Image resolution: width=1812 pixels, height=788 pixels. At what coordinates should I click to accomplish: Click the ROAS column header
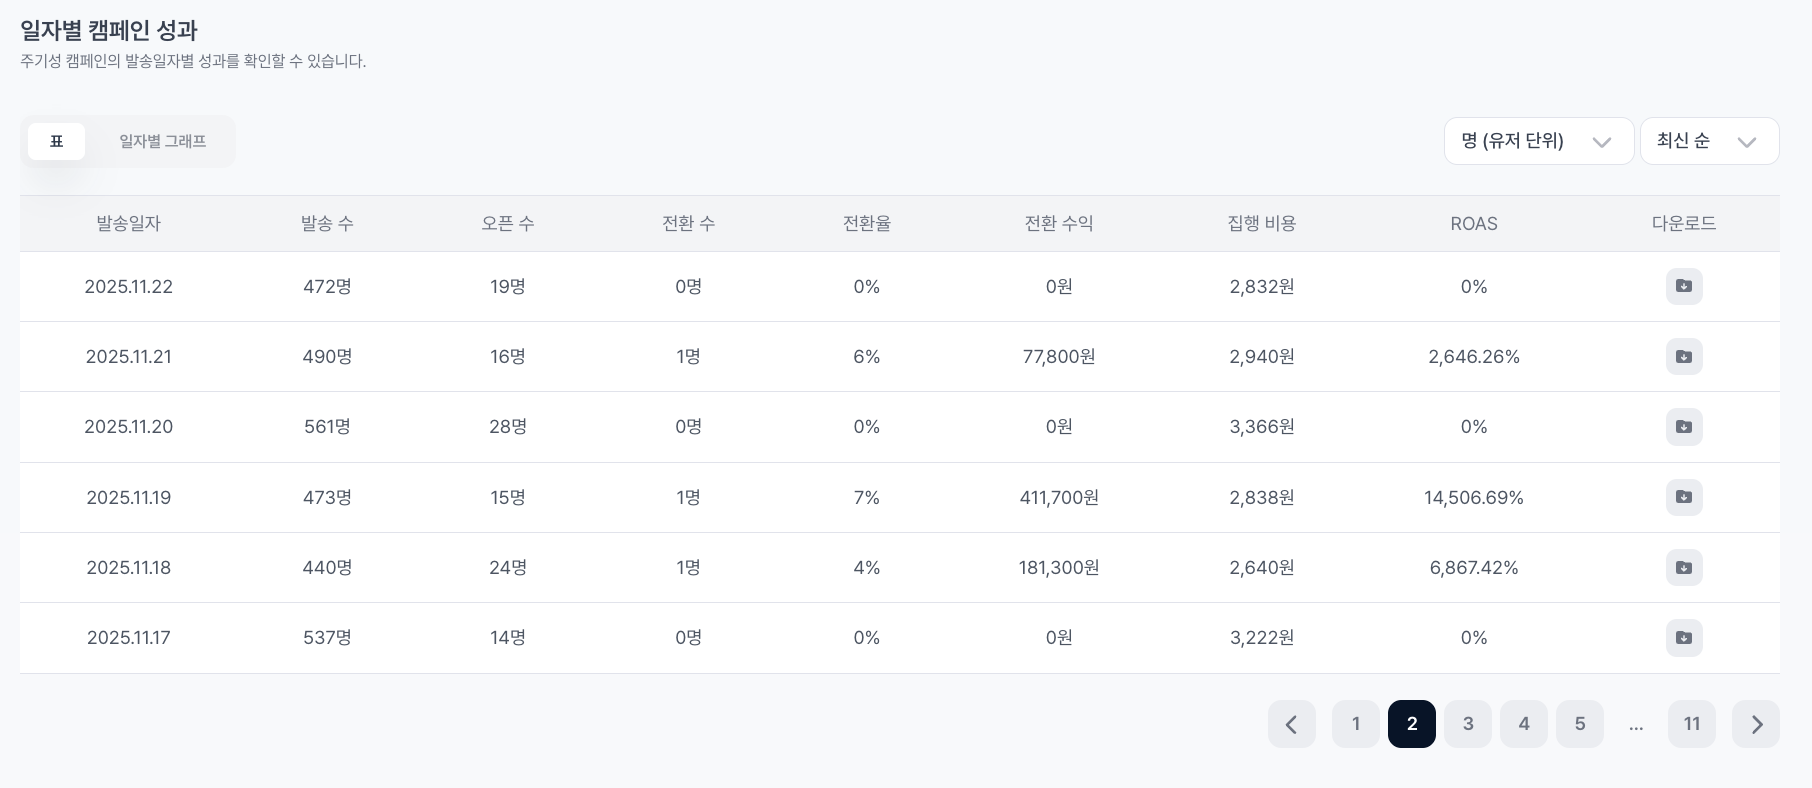pos(1474,223)
